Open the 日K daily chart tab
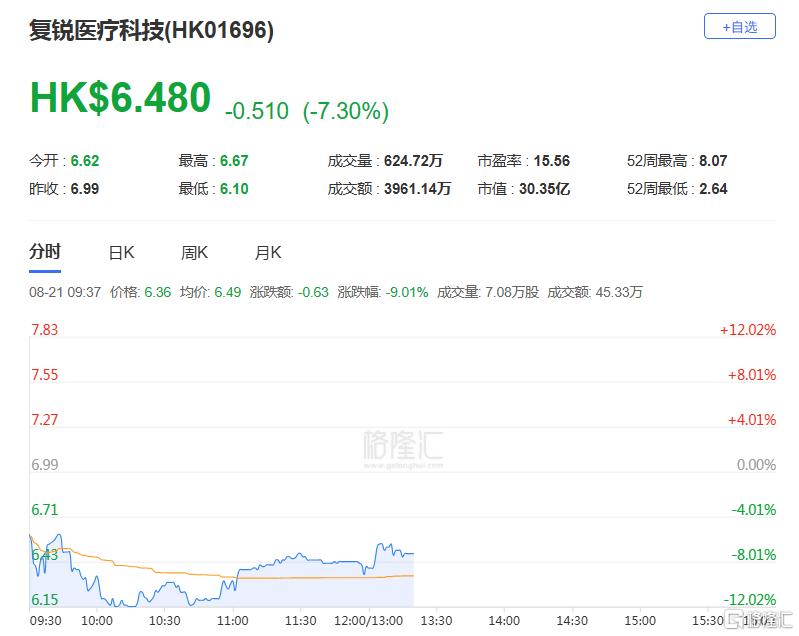This screenshot has height=636, width=799. click(x=121, y=253)
